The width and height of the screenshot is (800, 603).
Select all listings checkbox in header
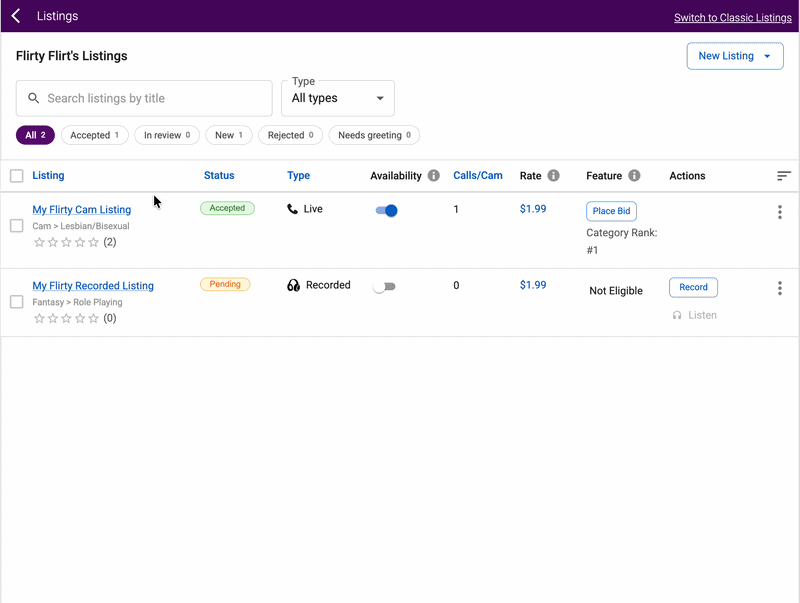click(17, 175)
